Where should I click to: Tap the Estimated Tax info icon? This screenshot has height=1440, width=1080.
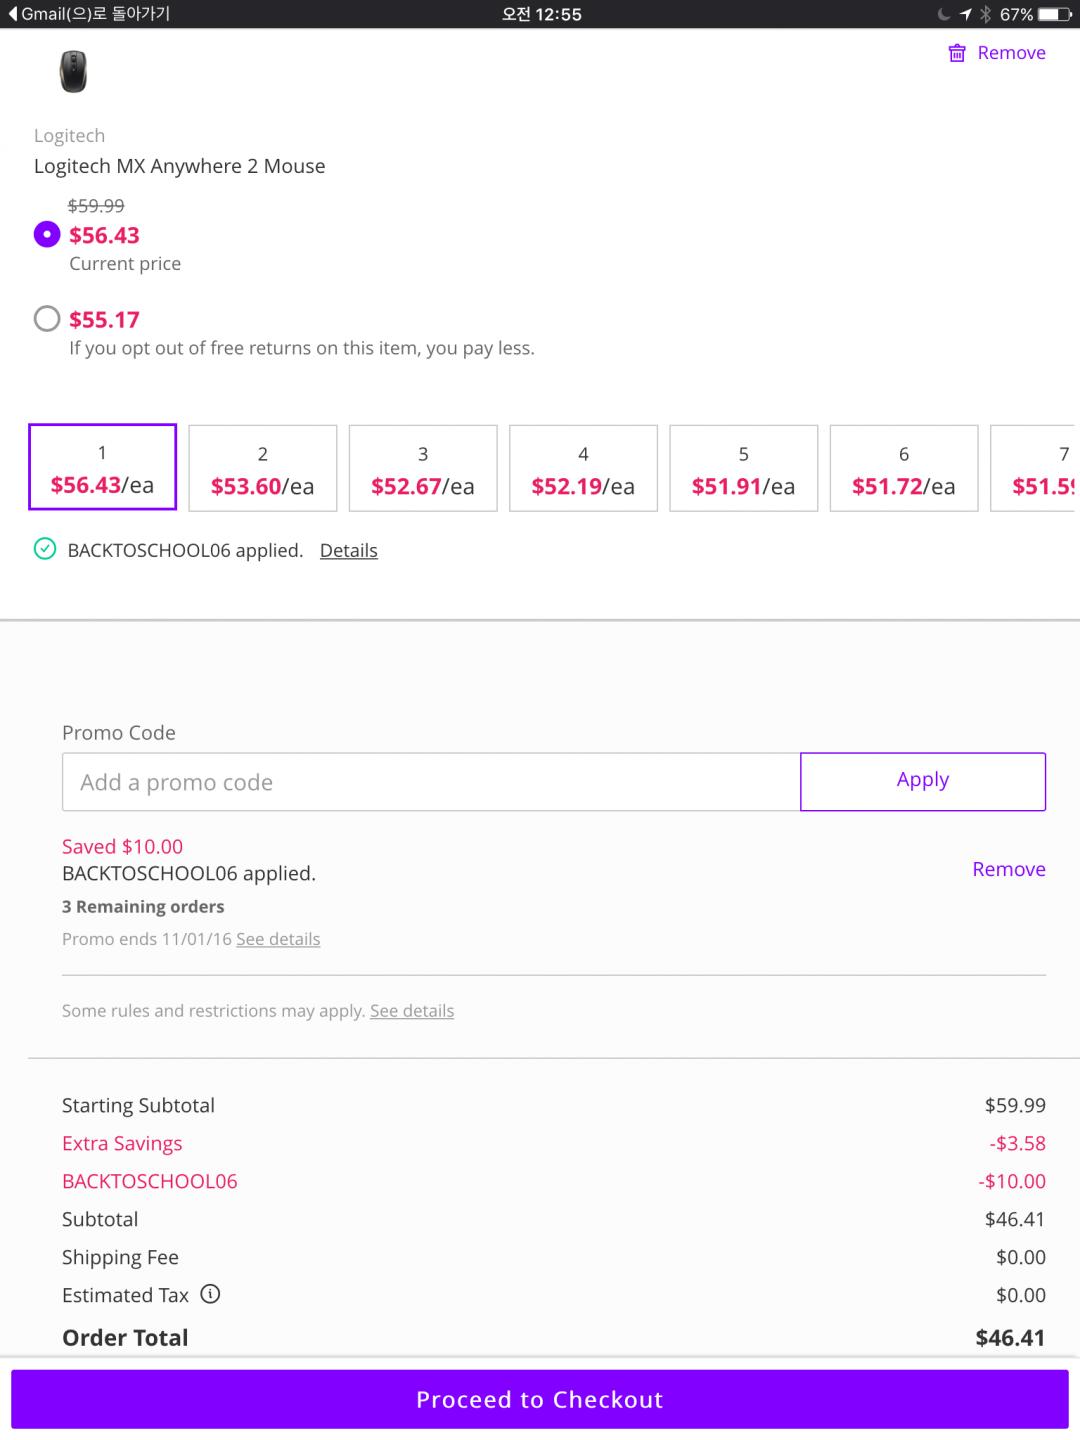coord(210,1294)
